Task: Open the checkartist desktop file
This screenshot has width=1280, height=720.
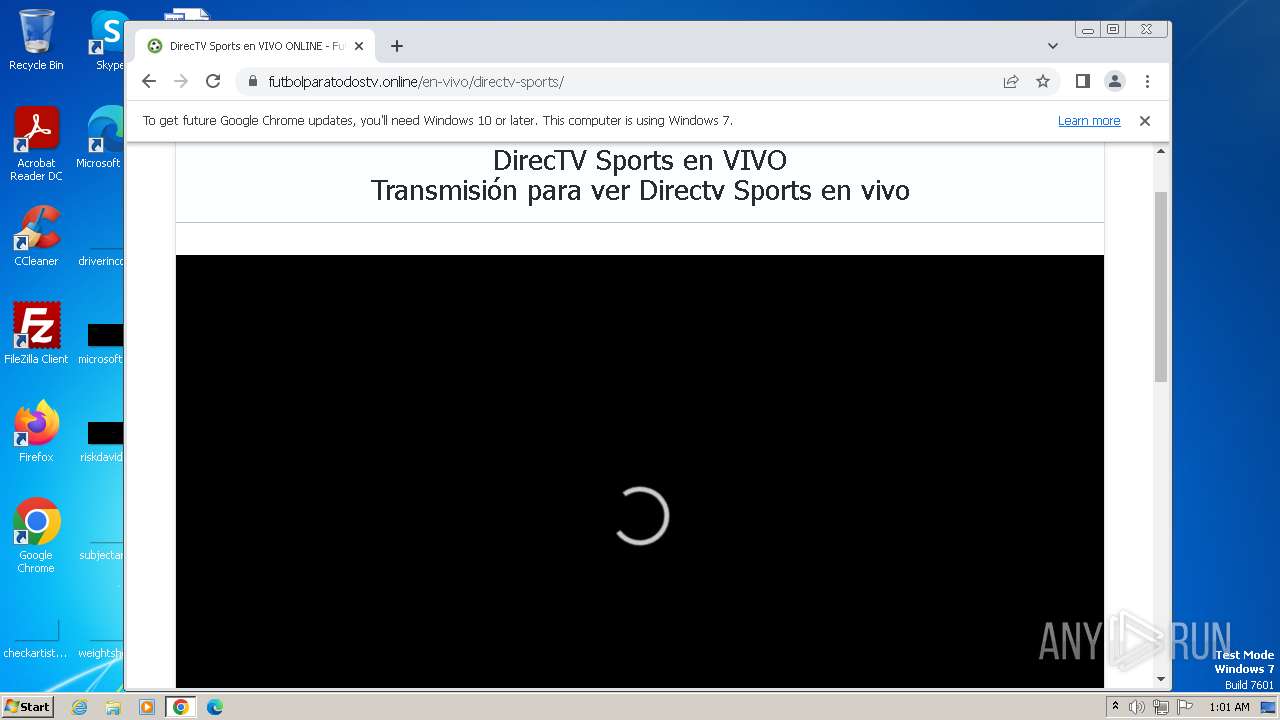Action: [36, 638]
